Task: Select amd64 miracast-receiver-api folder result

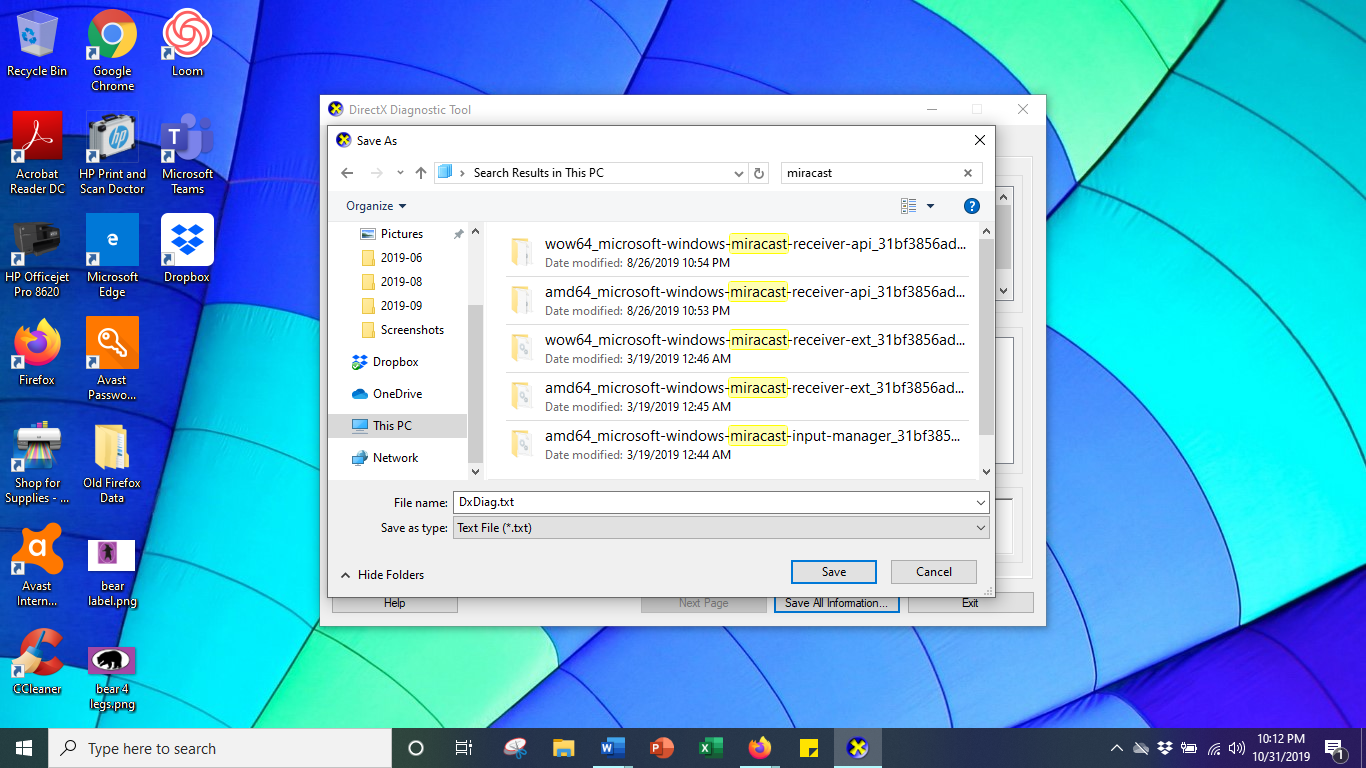Action: point(737,301)
